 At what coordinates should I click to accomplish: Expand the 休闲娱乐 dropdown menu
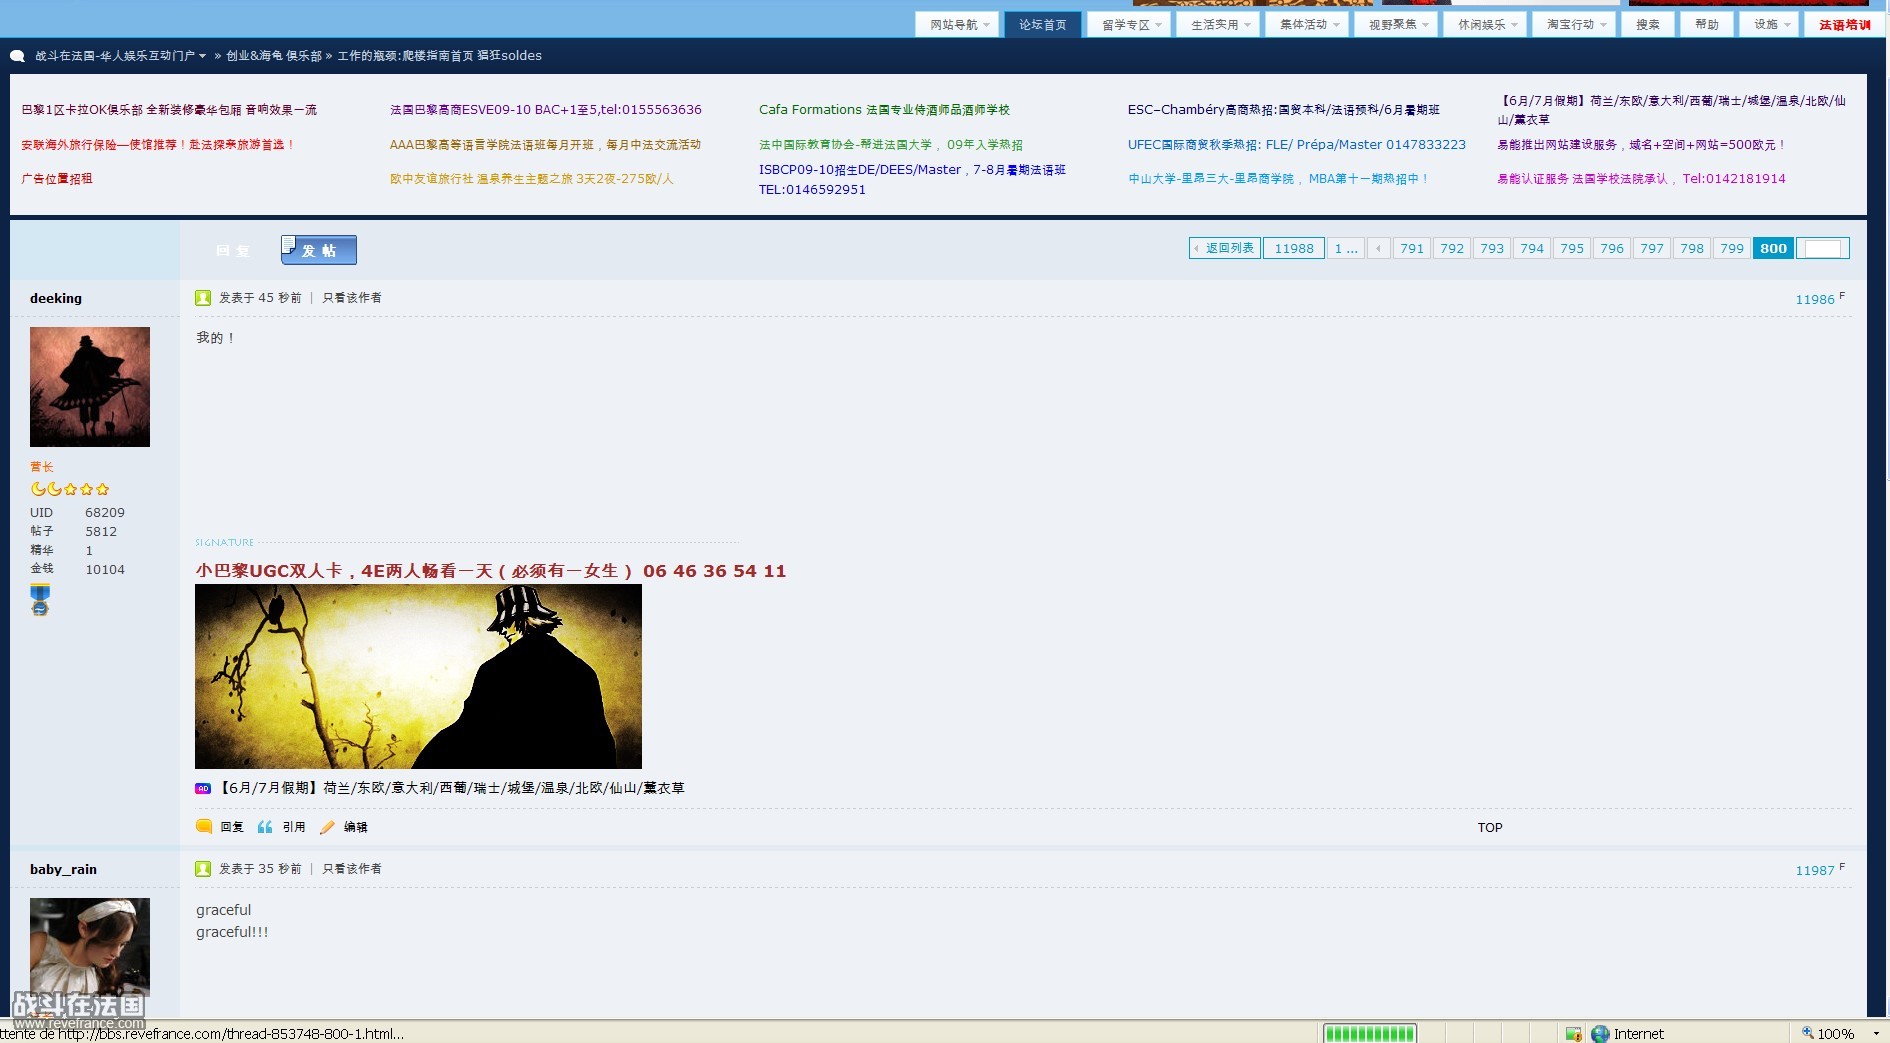[x=1485, y=25]
